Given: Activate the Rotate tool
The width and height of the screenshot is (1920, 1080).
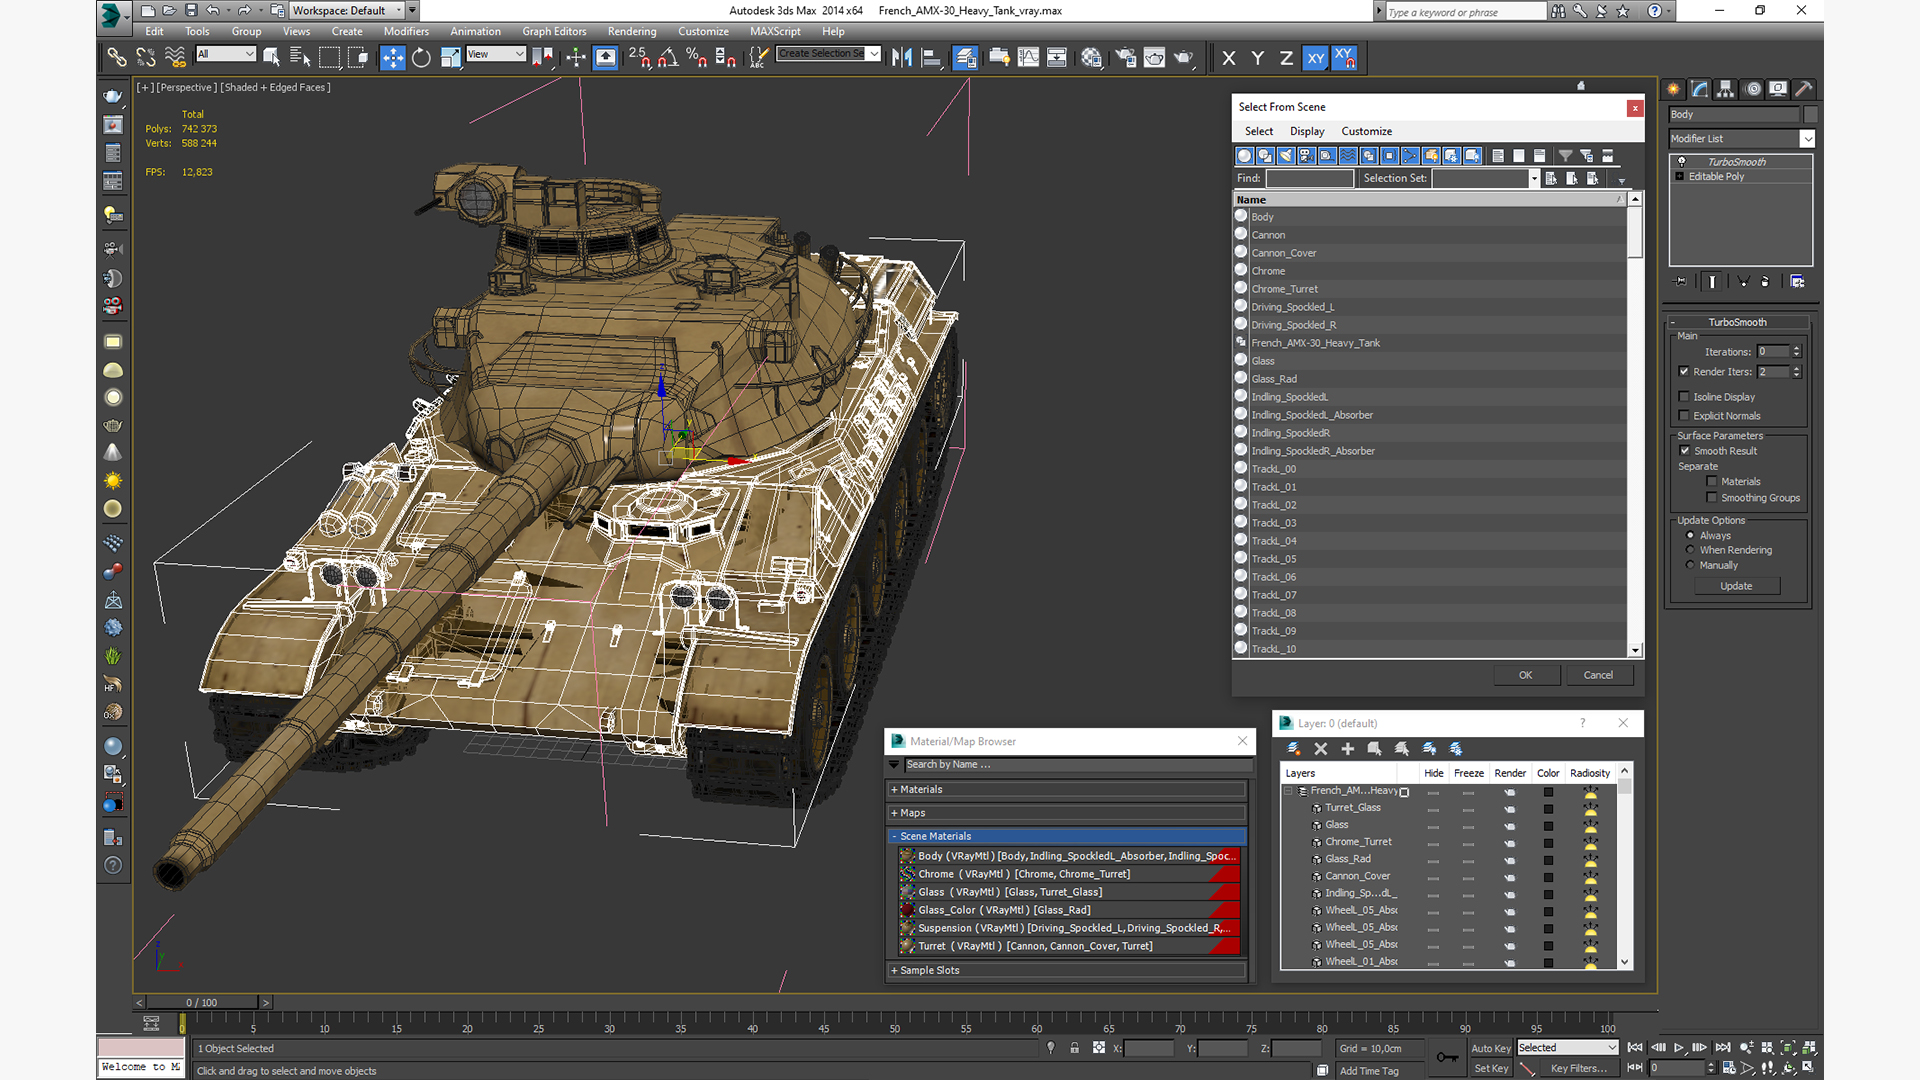Looking at the screenshot, I should [x=421, y=58].
